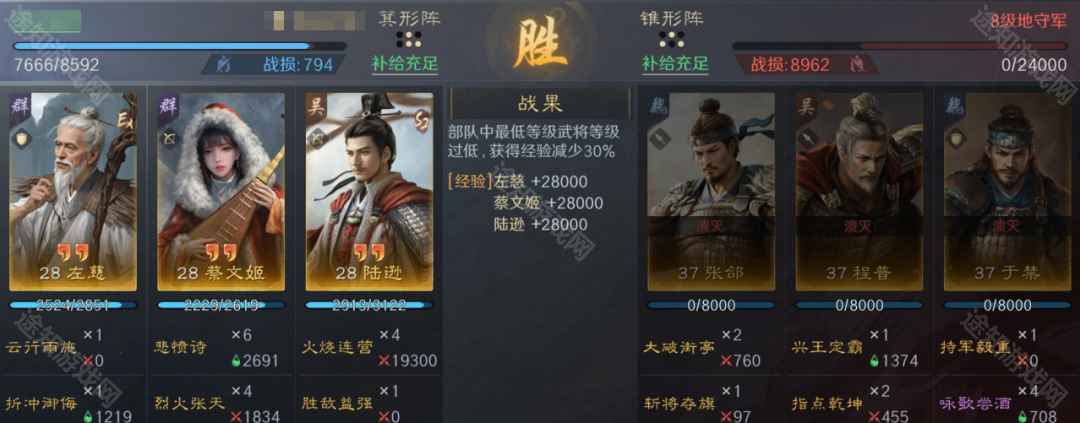Viewport: 1080px width, 423px height.
Task: Open the 蔡文姬 general portrait card
Action: pyautogui.click(x=221, y=192)
